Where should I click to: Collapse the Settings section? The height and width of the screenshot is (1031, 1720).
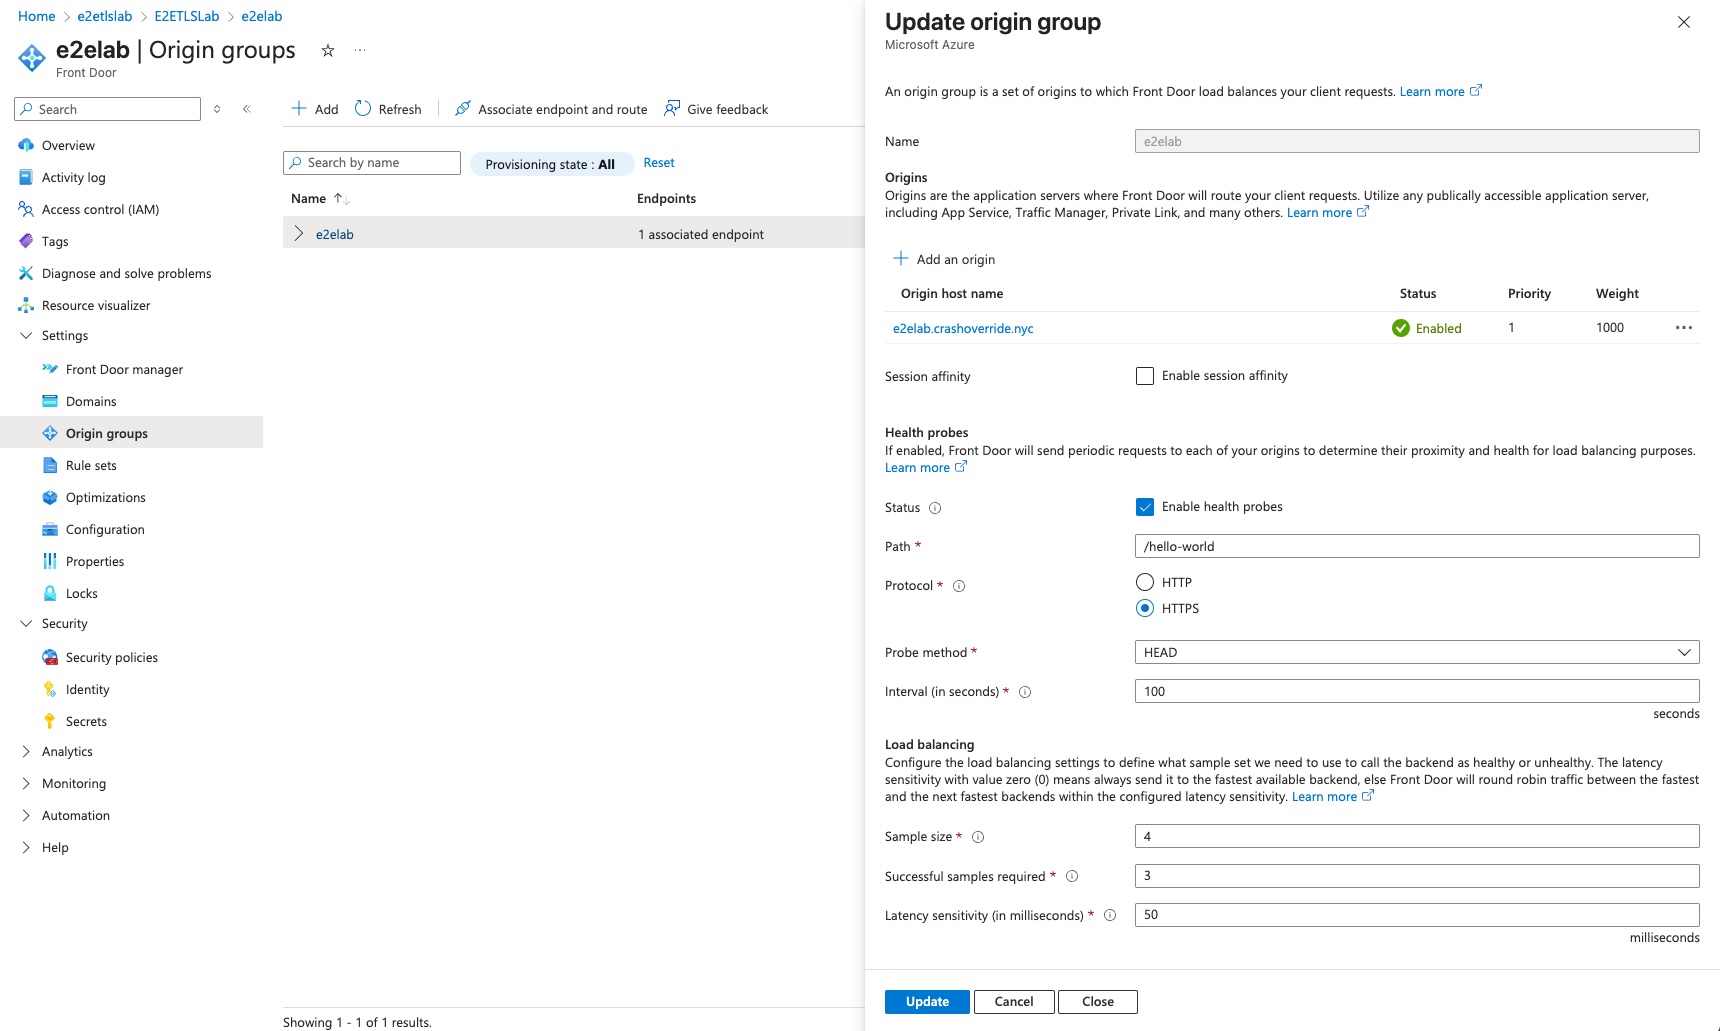25,335
